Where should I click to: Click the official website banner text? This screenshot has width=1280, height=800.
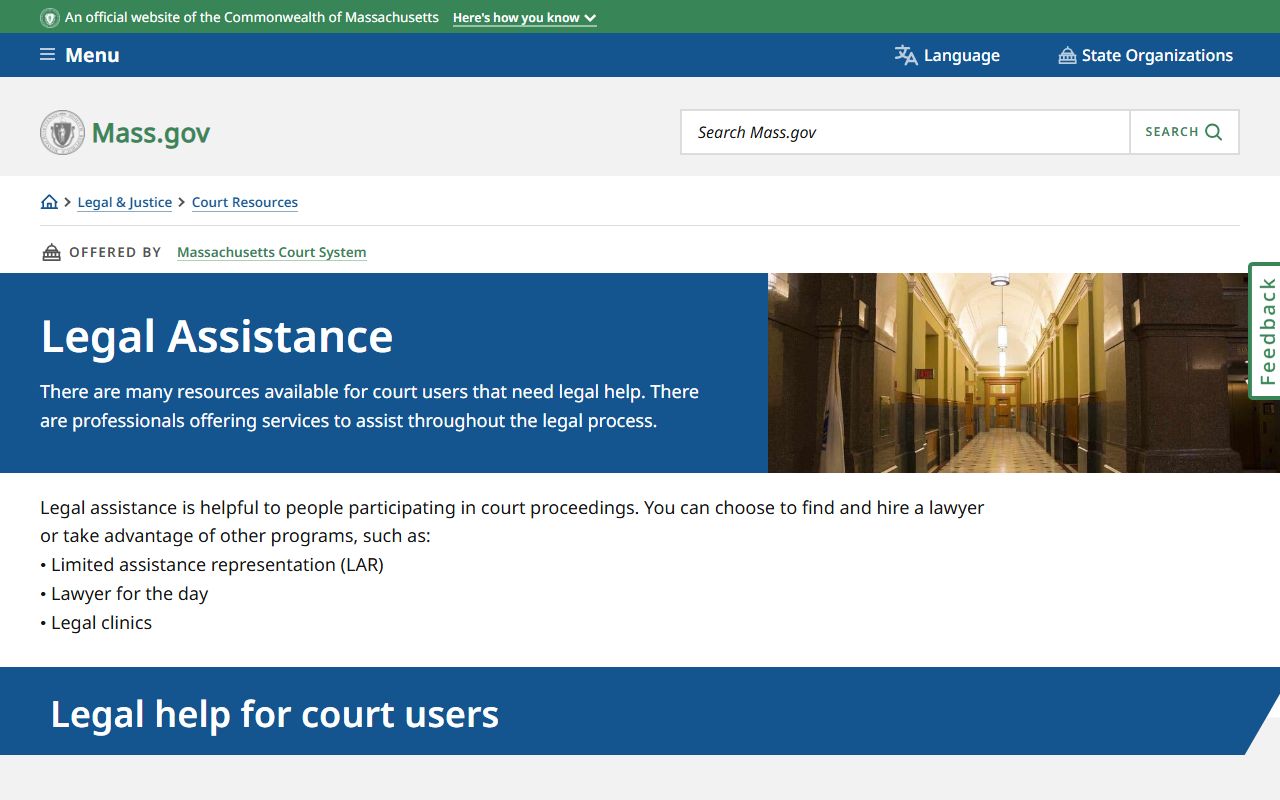coord(252,18)
